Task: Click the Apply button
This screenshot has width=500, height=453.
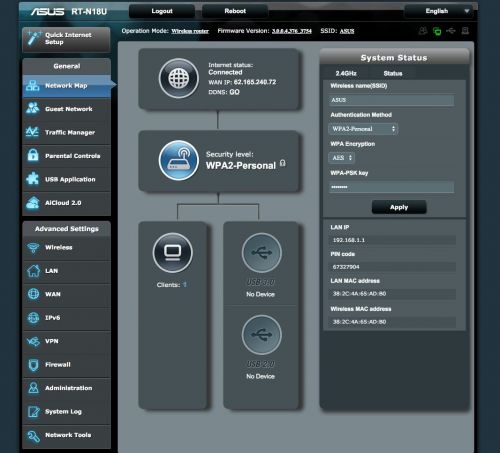Action: pos(399,207)
